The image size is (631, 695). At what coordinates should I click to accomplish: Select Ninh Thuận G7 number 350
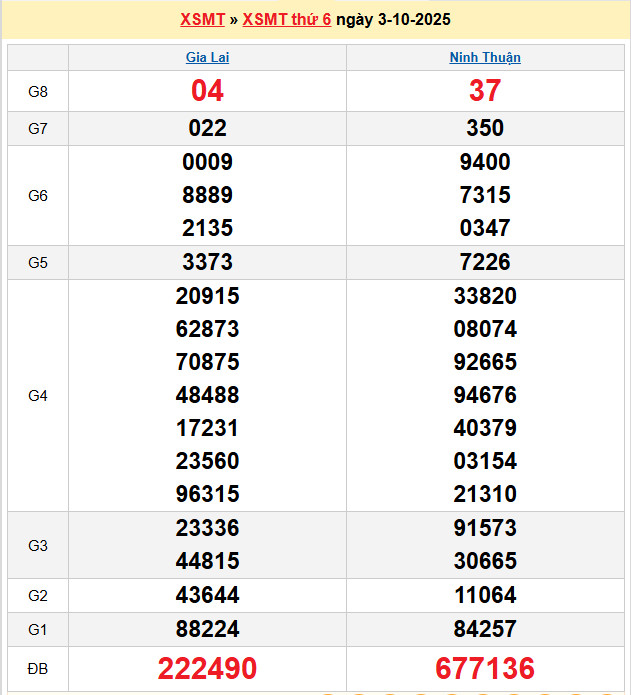coord(485,128)
